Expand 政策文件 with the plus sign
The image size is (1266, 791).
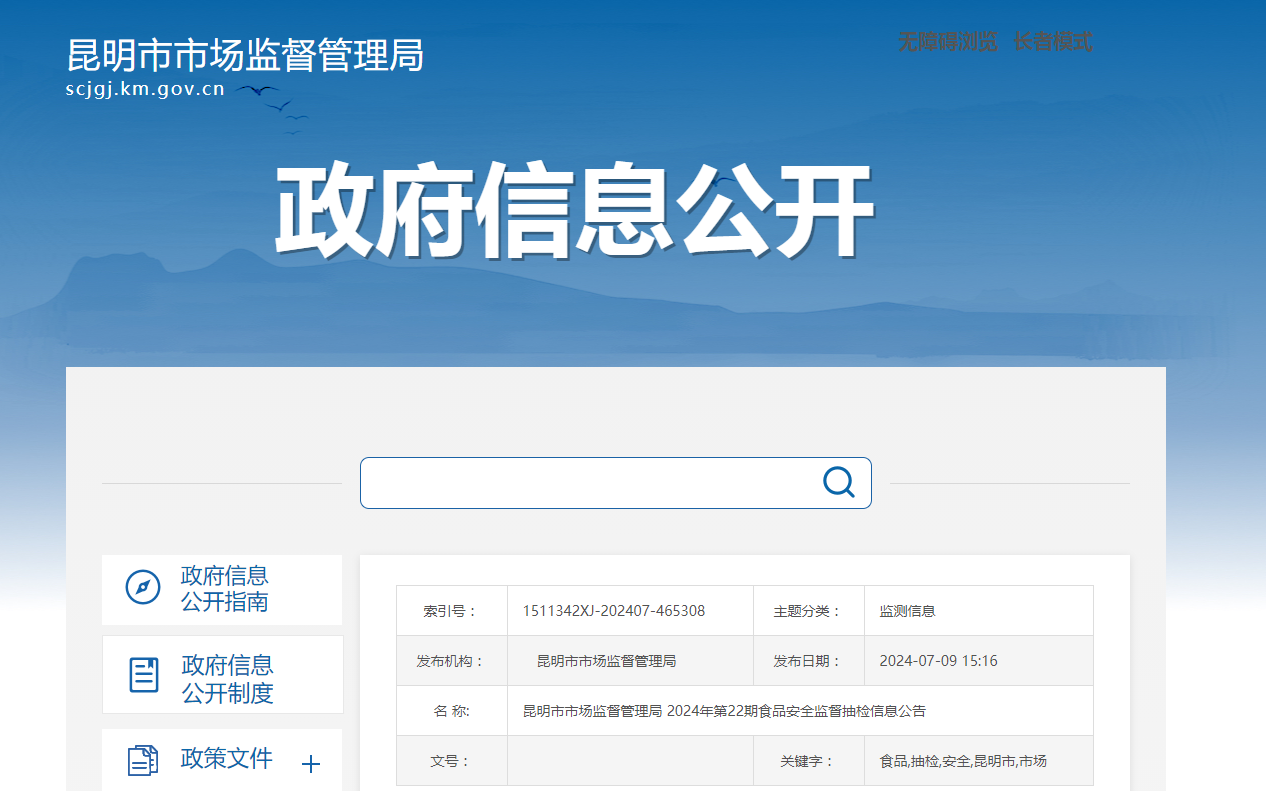pos(311,764)
